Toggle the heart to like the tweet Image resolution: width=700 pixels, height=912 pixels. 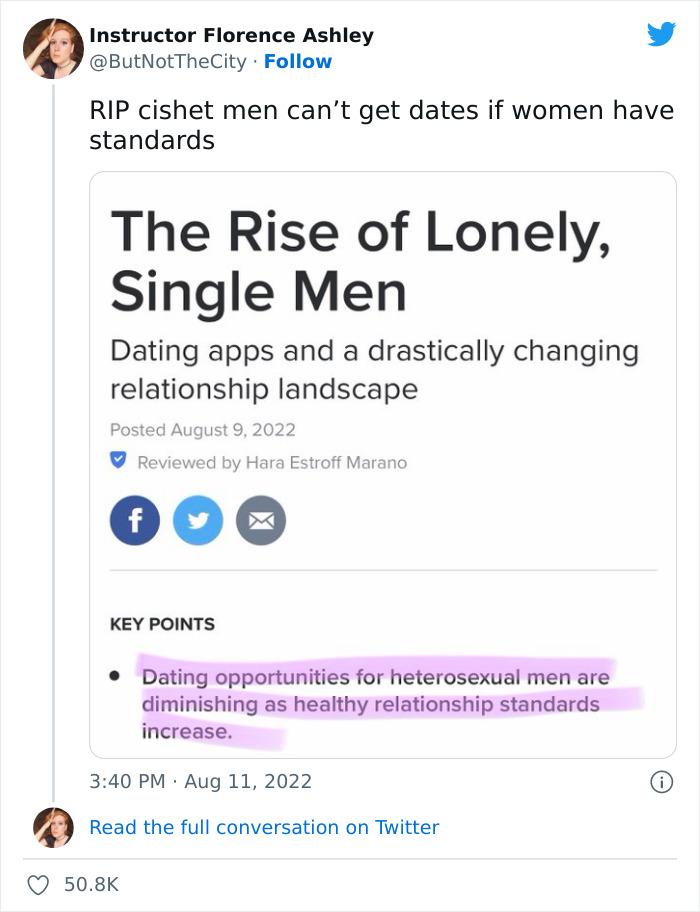[x=39, y=883]
